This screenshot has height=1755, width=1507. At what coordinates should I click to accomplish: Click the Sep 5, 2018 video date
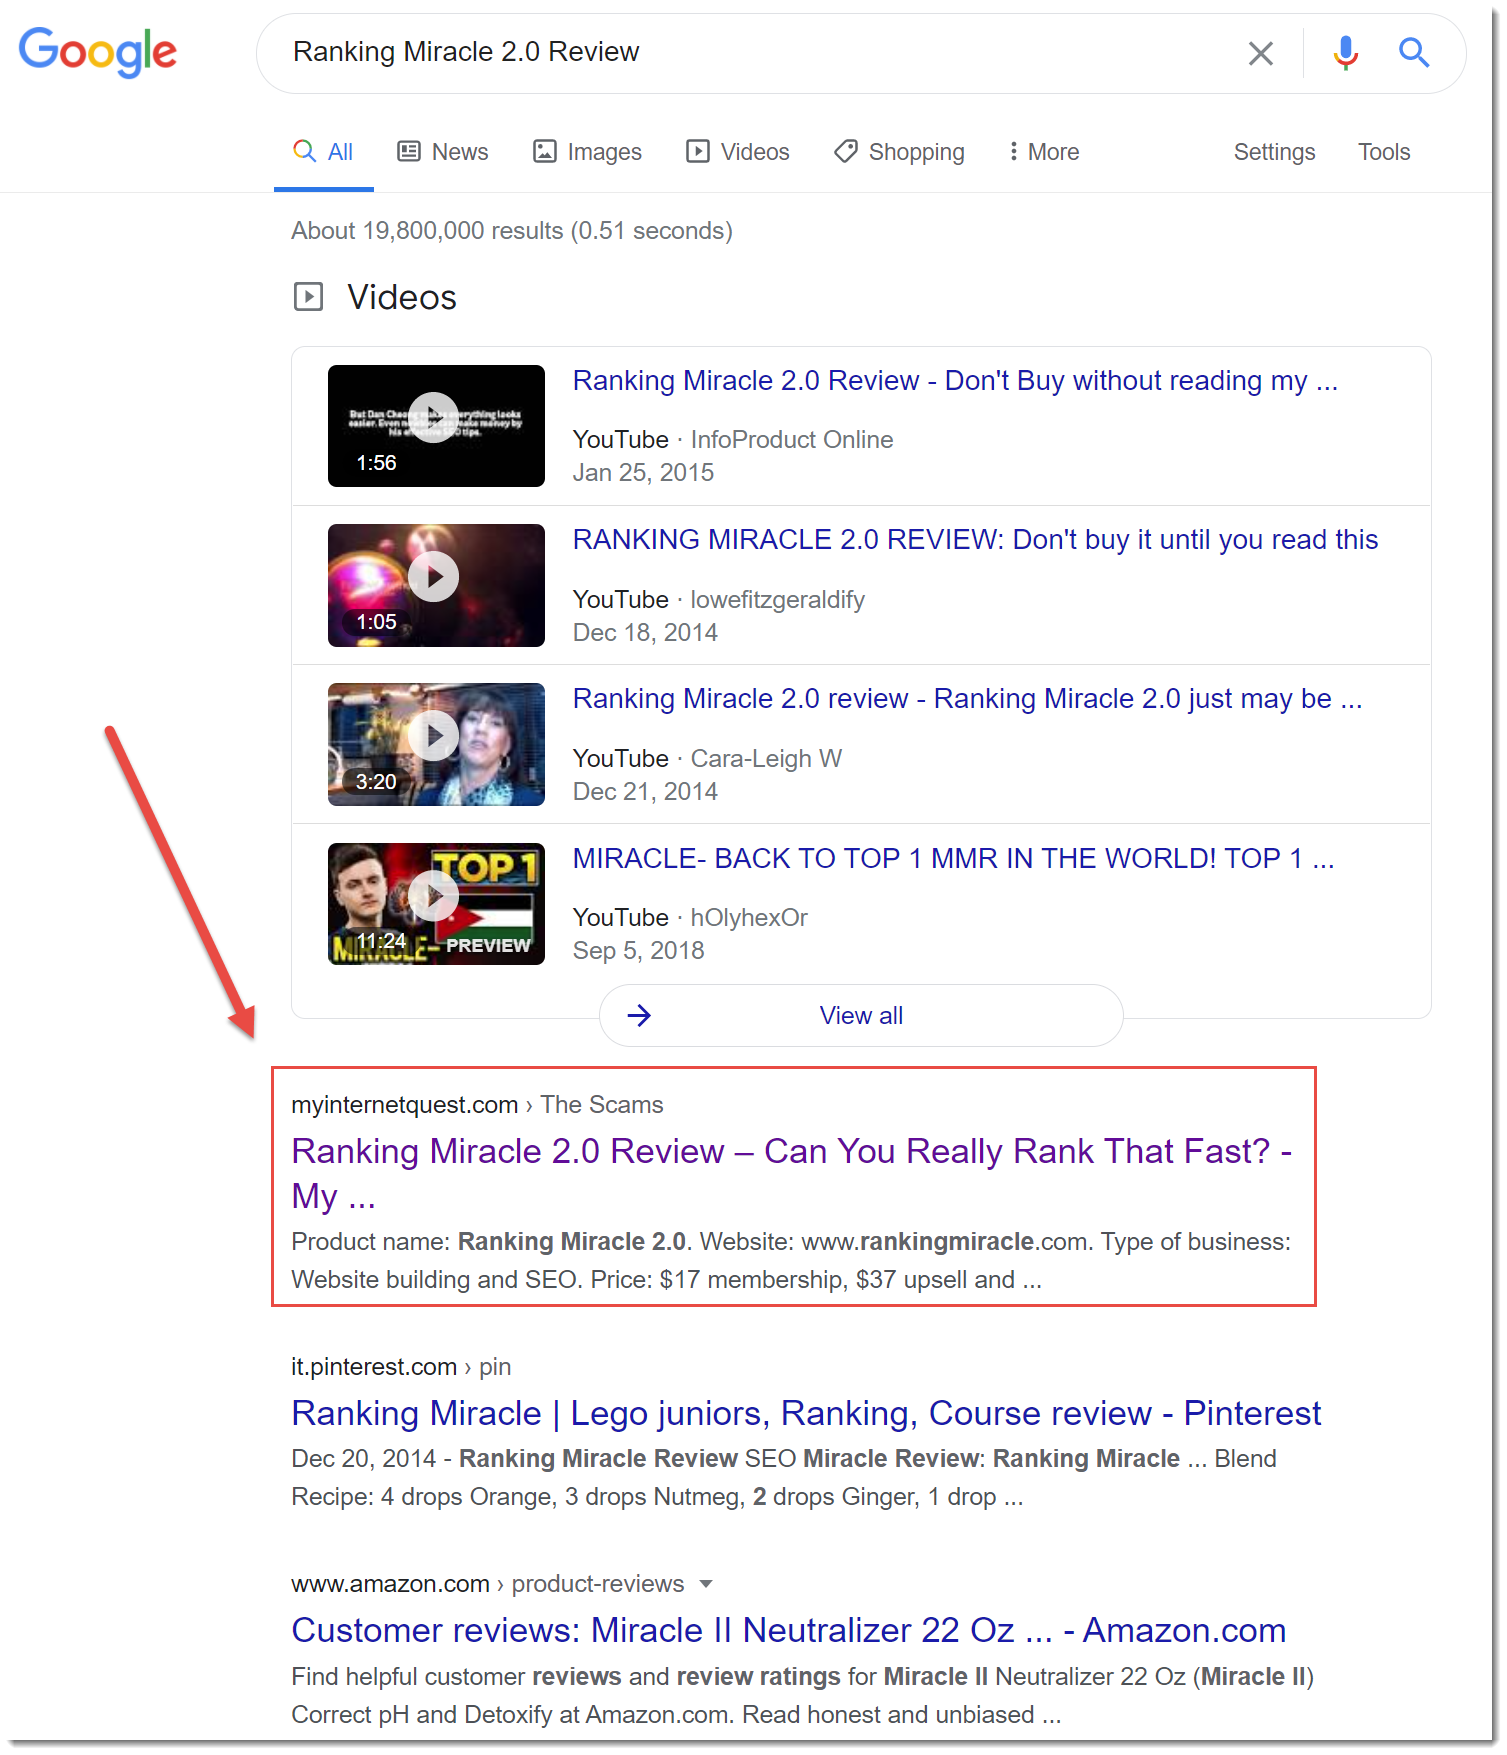click(x=638, y=951)
